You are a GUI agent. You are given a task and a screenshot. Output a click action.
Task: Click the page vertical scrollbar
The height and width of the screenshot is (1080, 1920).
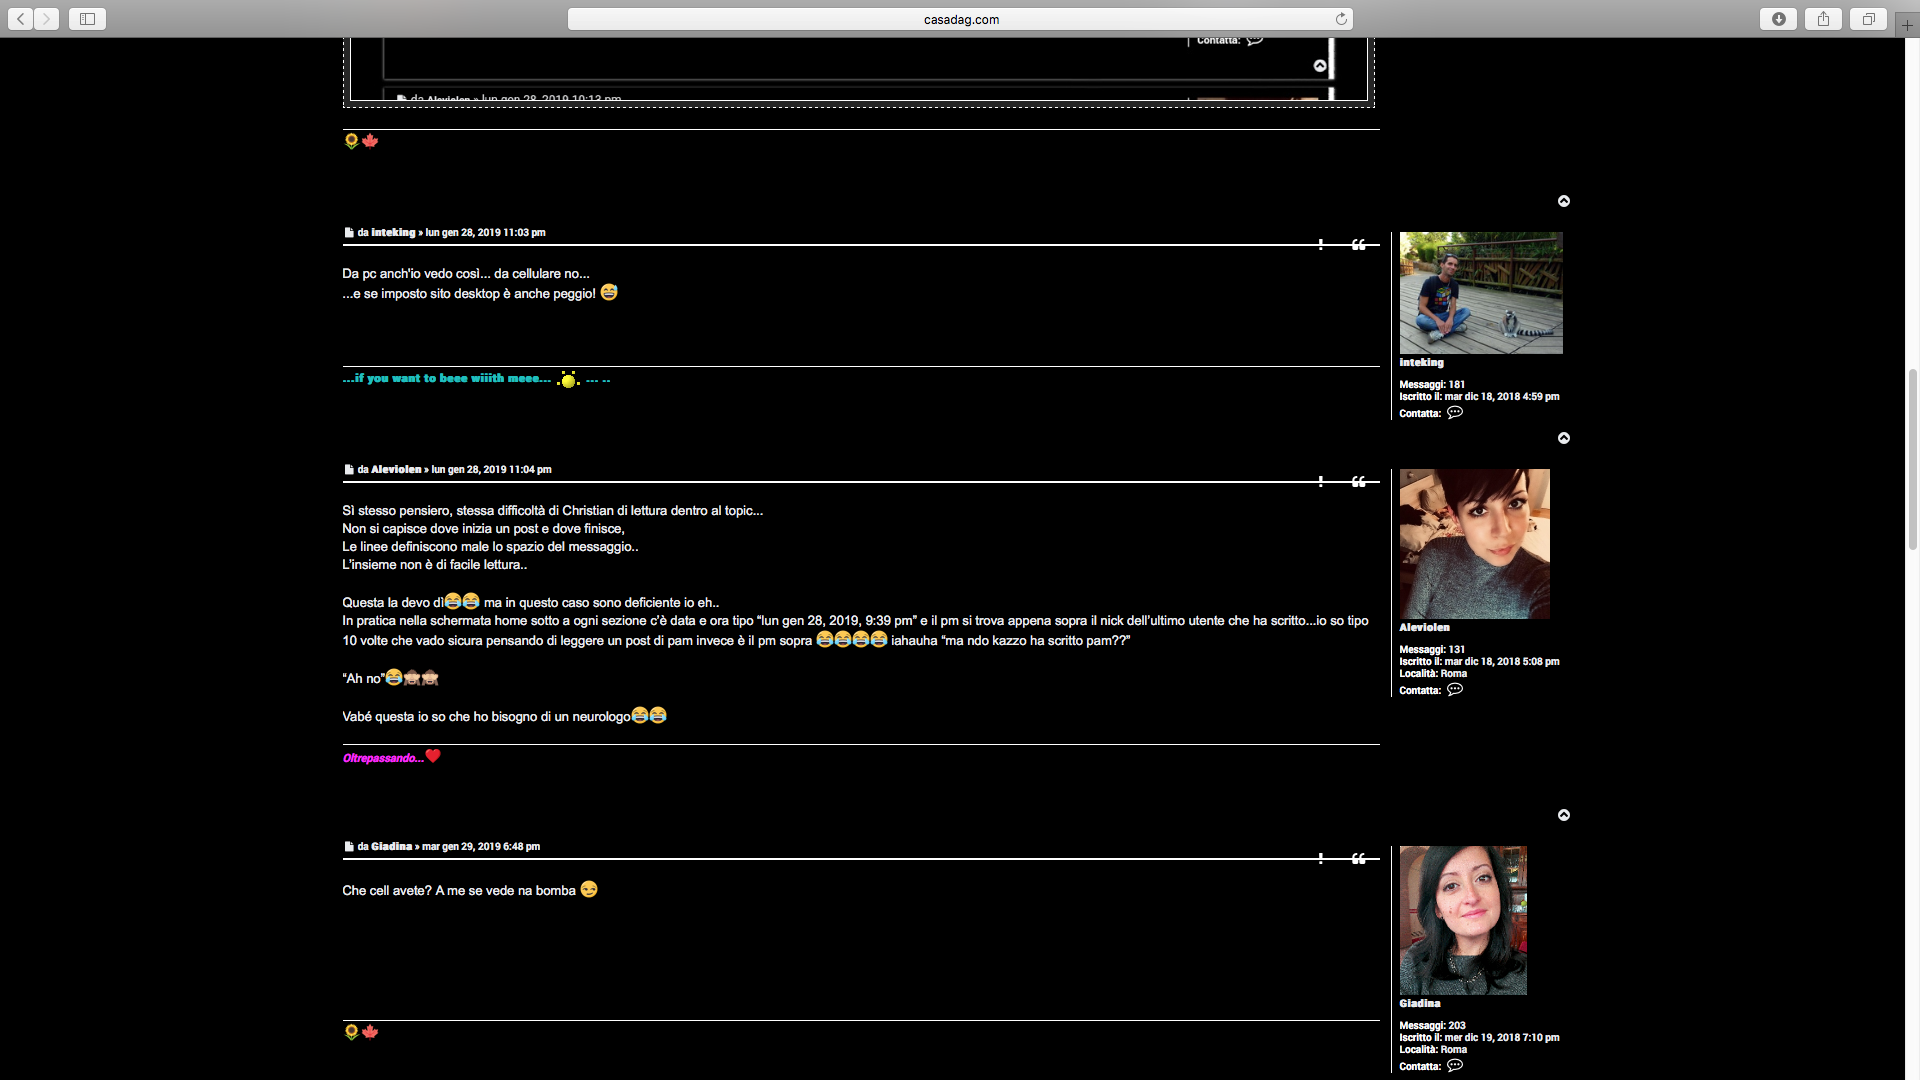pos(1912,460)
